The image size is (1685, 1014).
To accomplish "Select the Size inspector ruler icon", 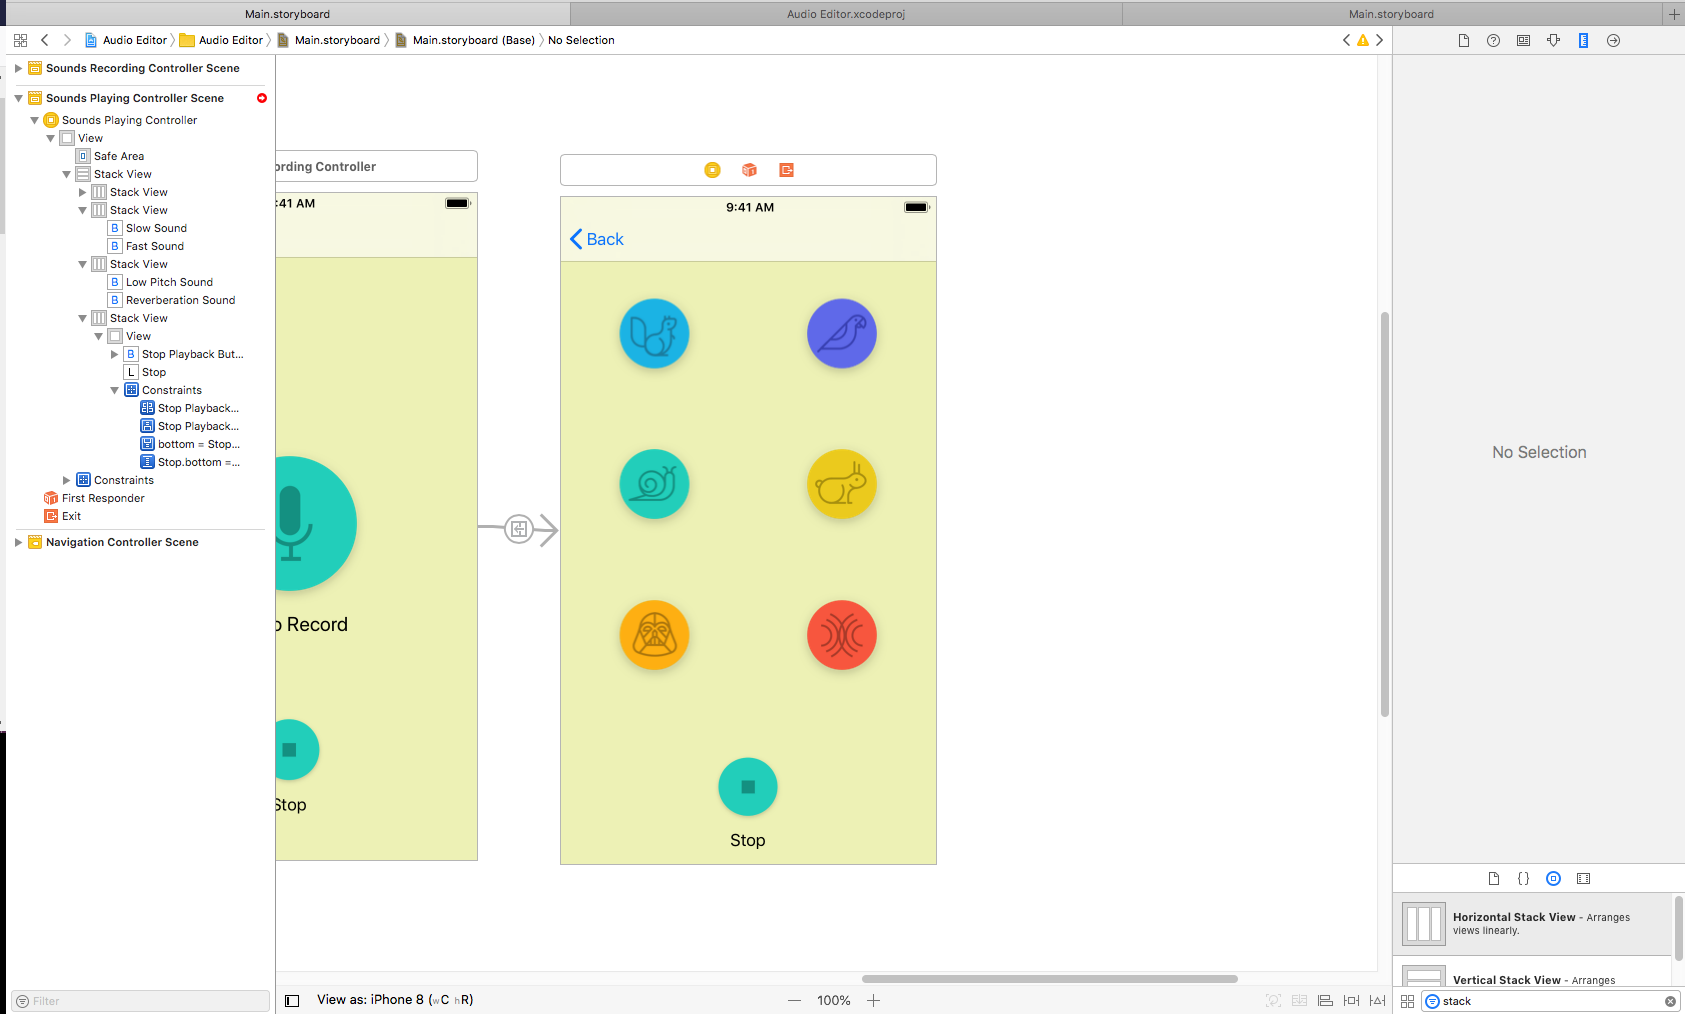I will (1583, 41).
